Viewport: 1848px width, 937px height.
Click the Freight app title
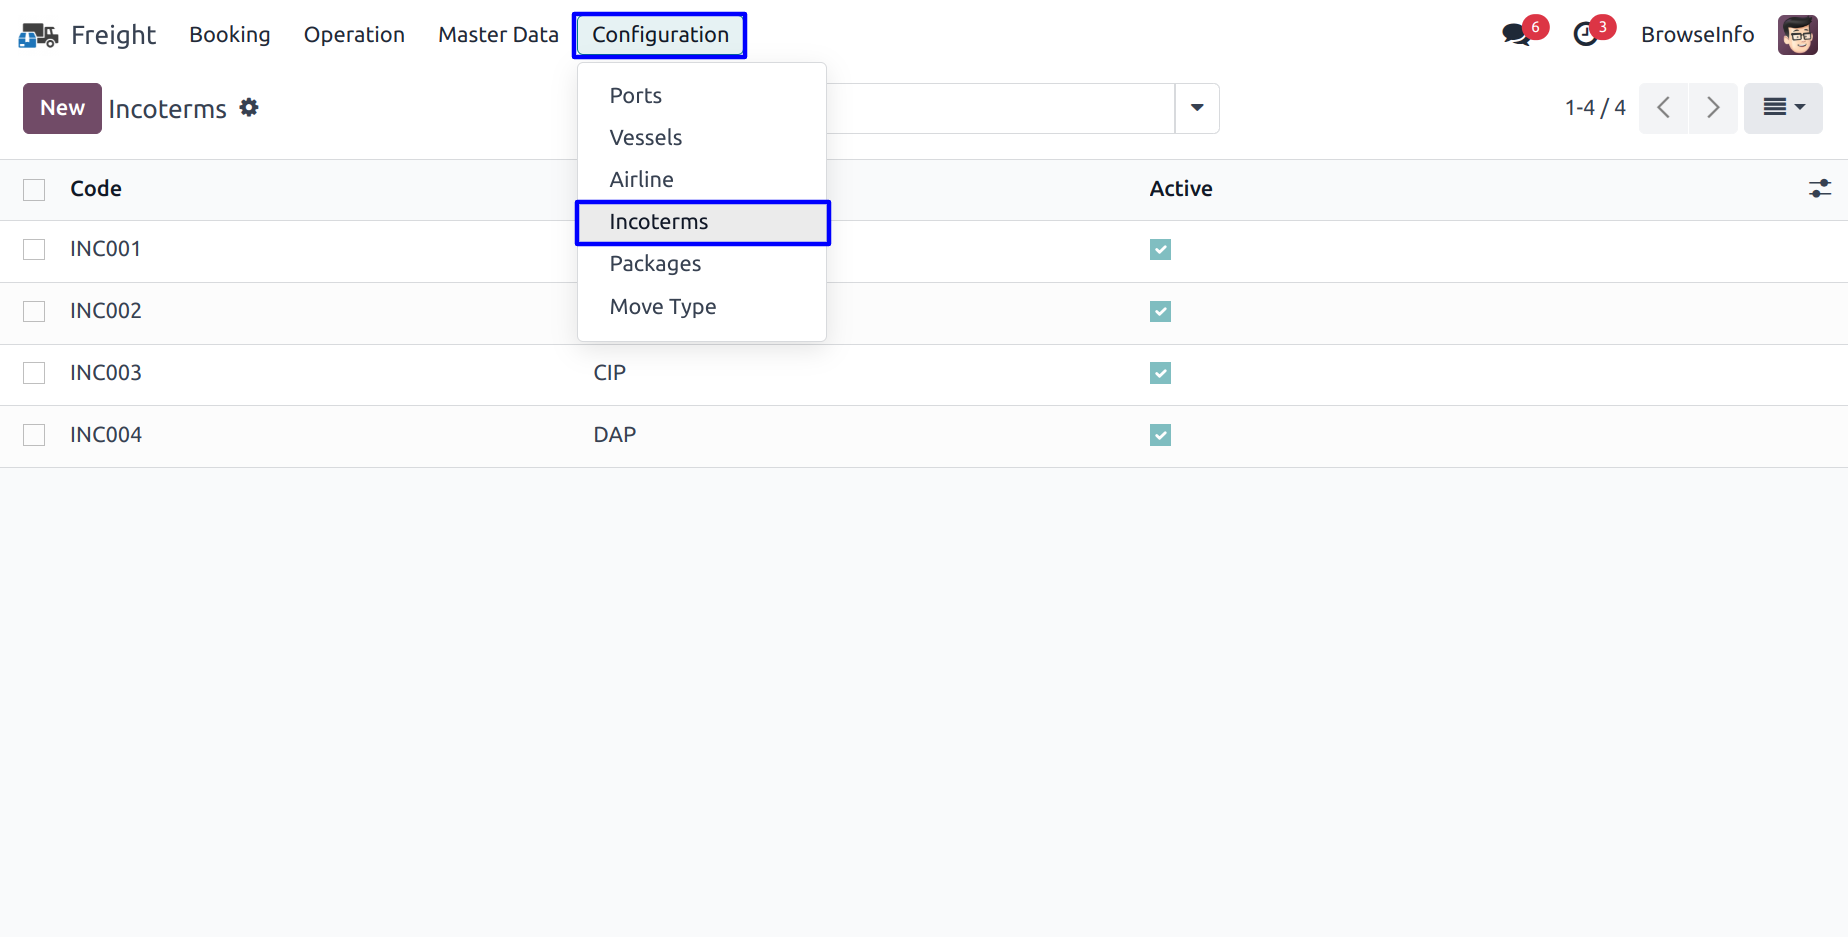click(x=113, y=35)
